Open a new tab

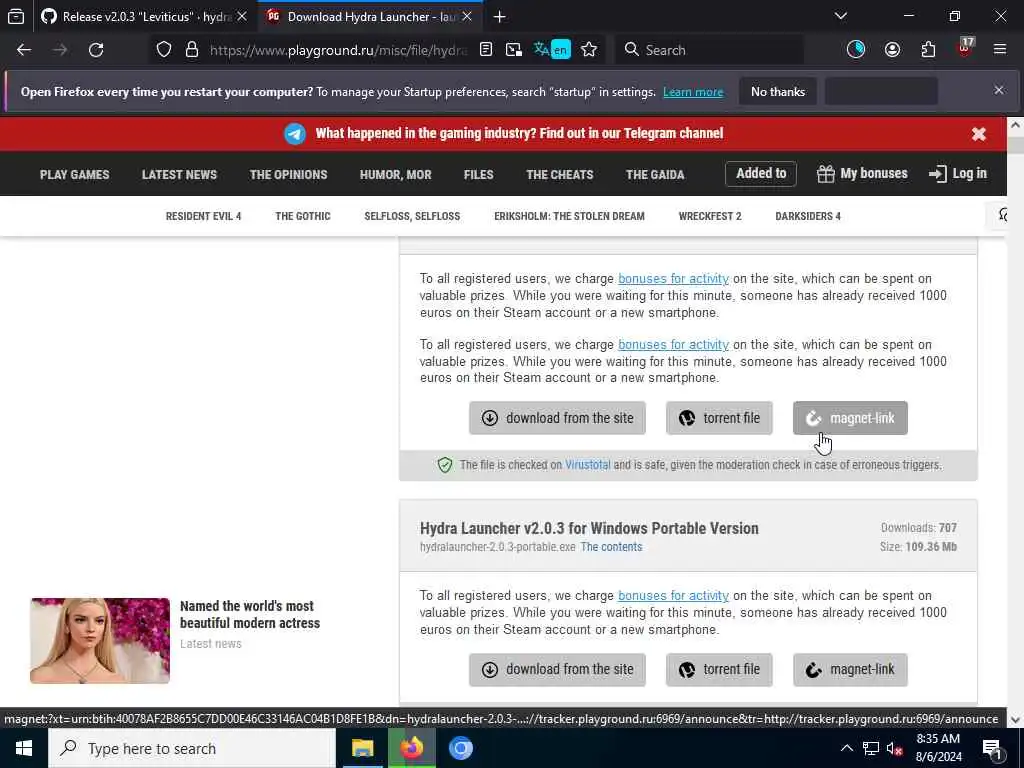tap(500, 17)
